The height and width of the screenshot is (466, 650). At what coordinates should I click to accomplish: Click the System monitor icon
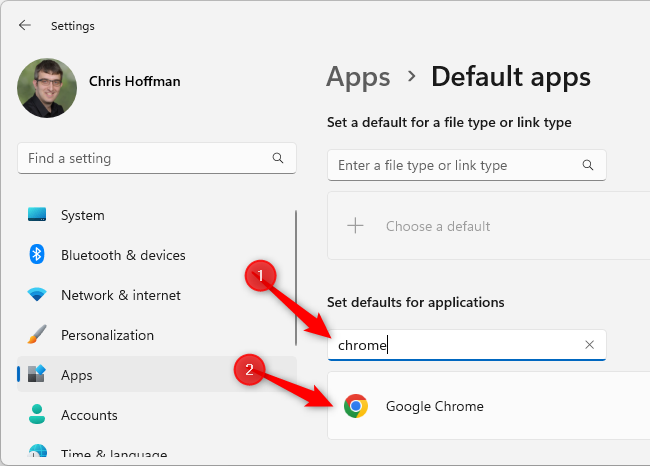pos(37,215)
